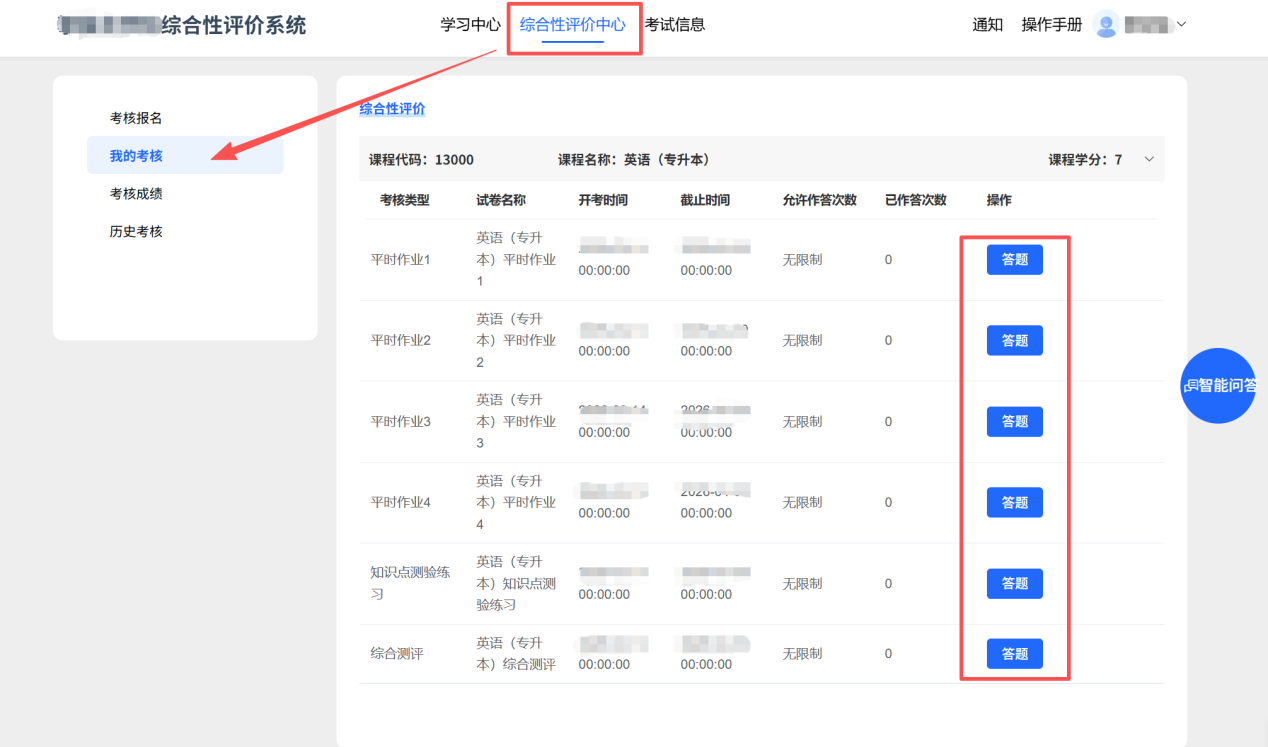Collapse the 英语（专升本）course row chevron
1268x747 pixels.
click(x=1149, y=160)
